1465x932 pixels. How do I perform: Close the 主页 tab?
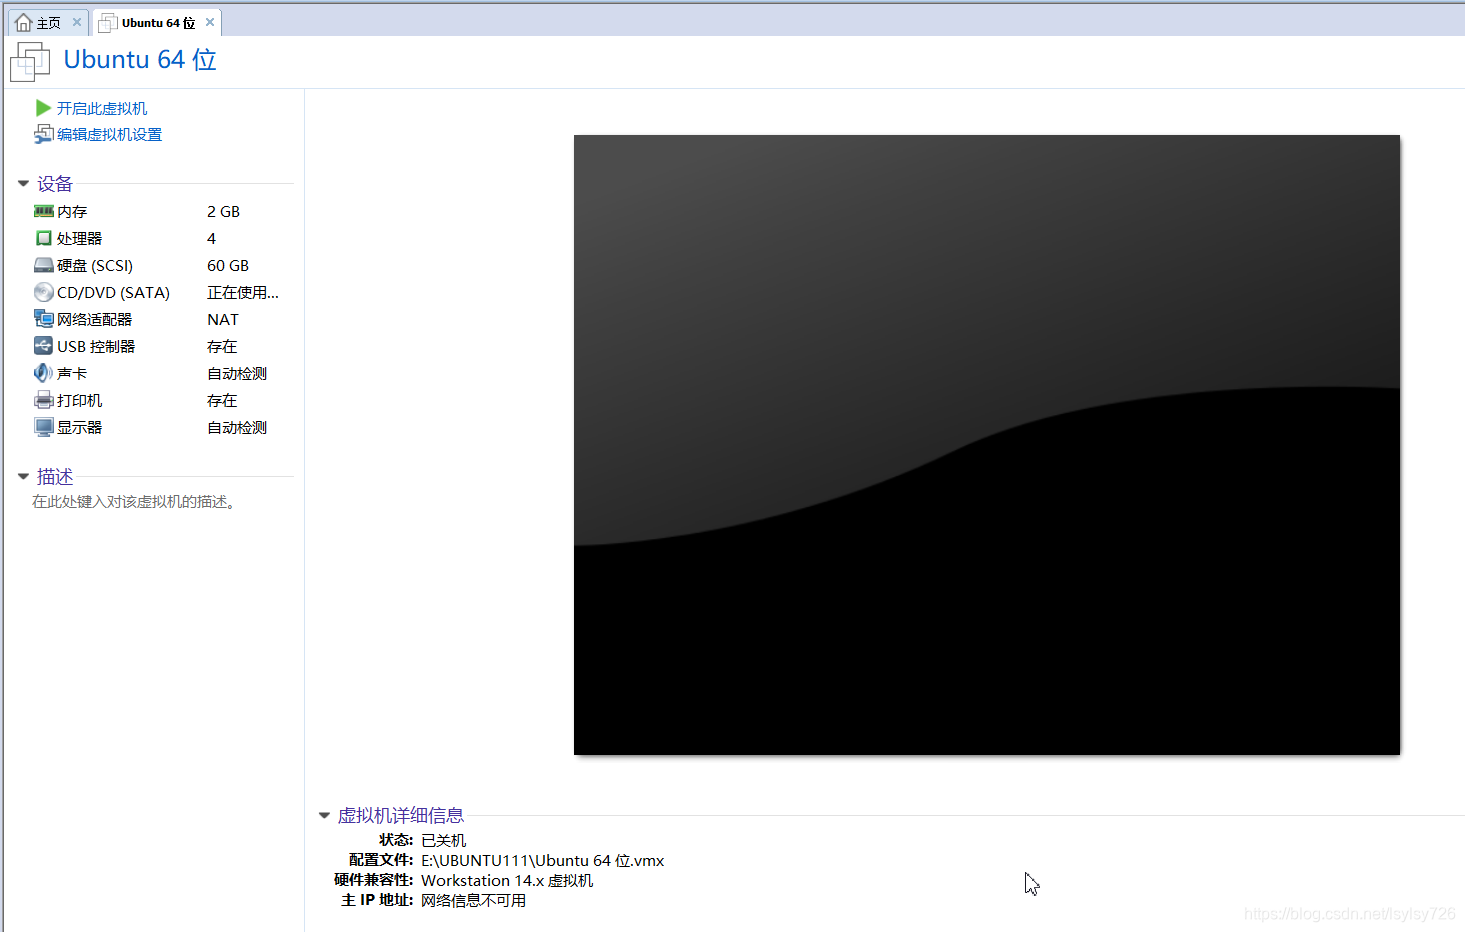tap(77, 22)
